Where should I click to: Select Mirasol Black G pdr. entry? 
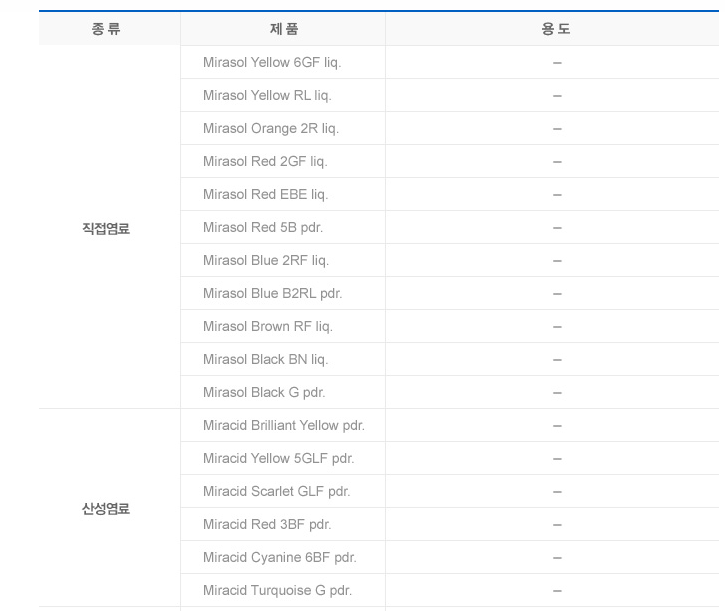264,392
